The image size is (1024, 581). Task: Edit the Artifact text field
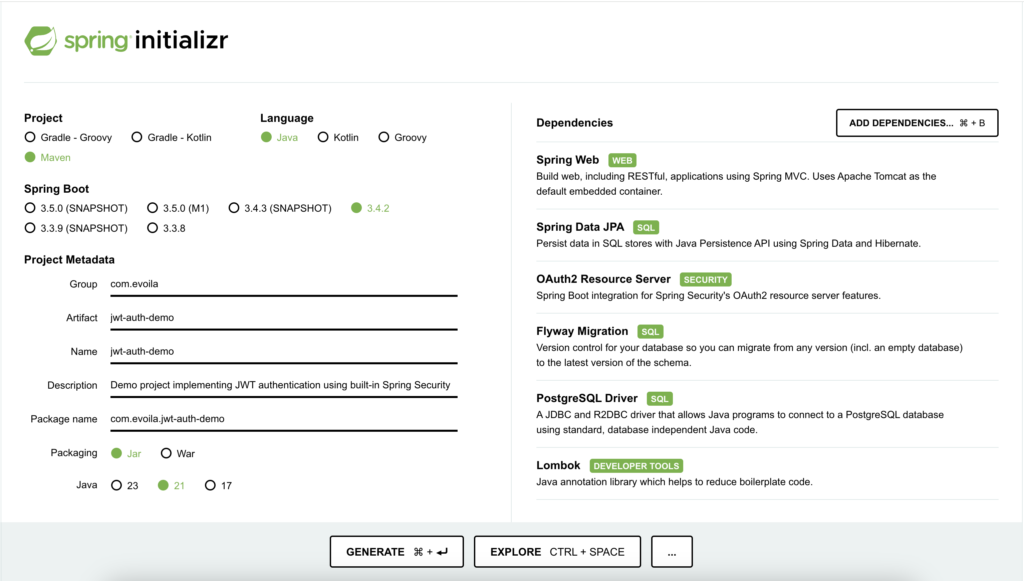[x=283, y=318]
